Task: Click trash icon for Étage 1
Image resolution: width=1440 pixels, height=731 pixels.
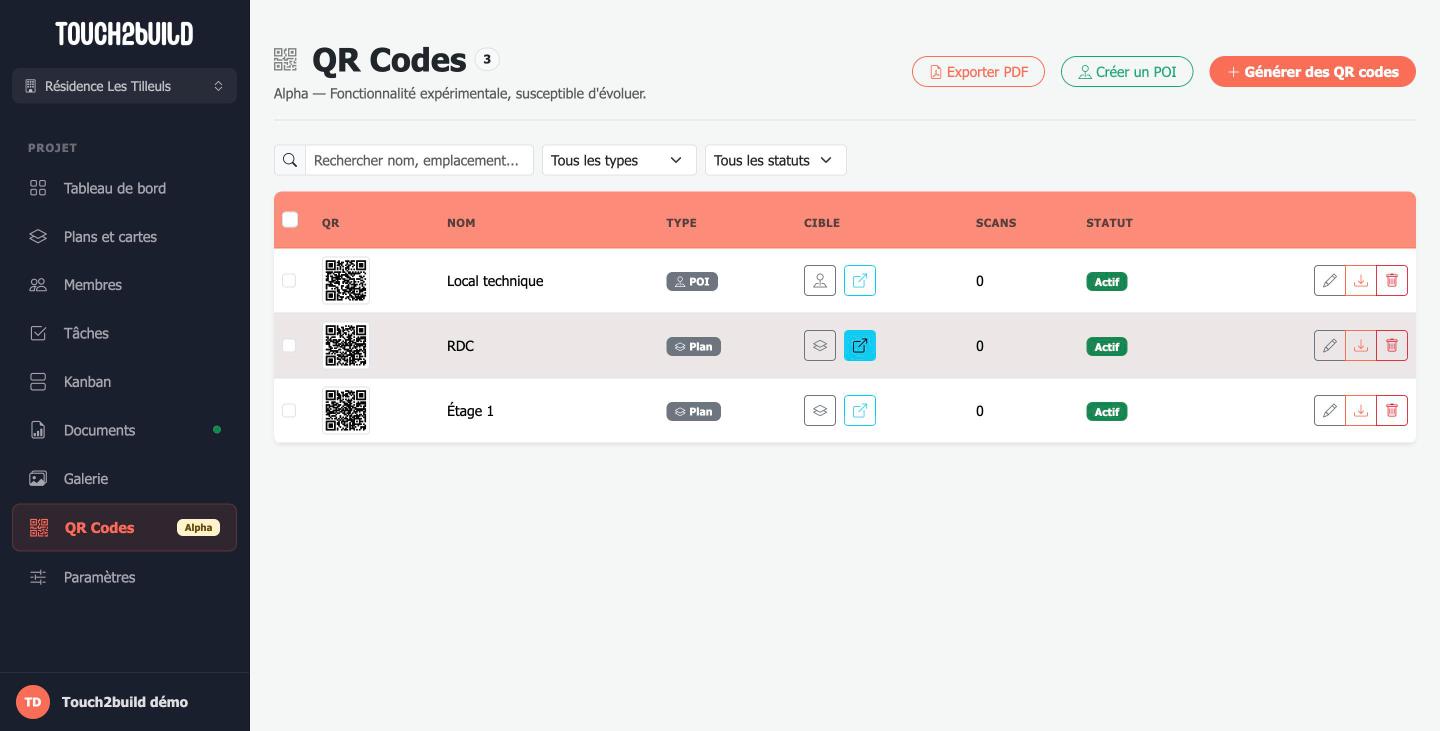Action: (1392, 411)
